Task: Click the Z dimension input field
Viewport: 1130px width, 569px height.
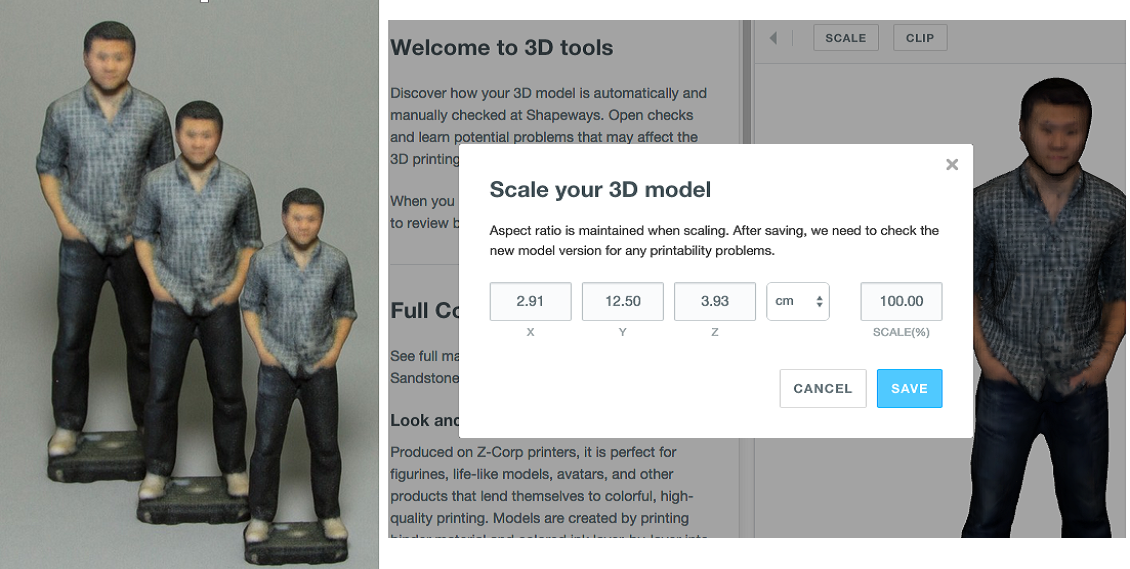Action: (x=715, y=301)
